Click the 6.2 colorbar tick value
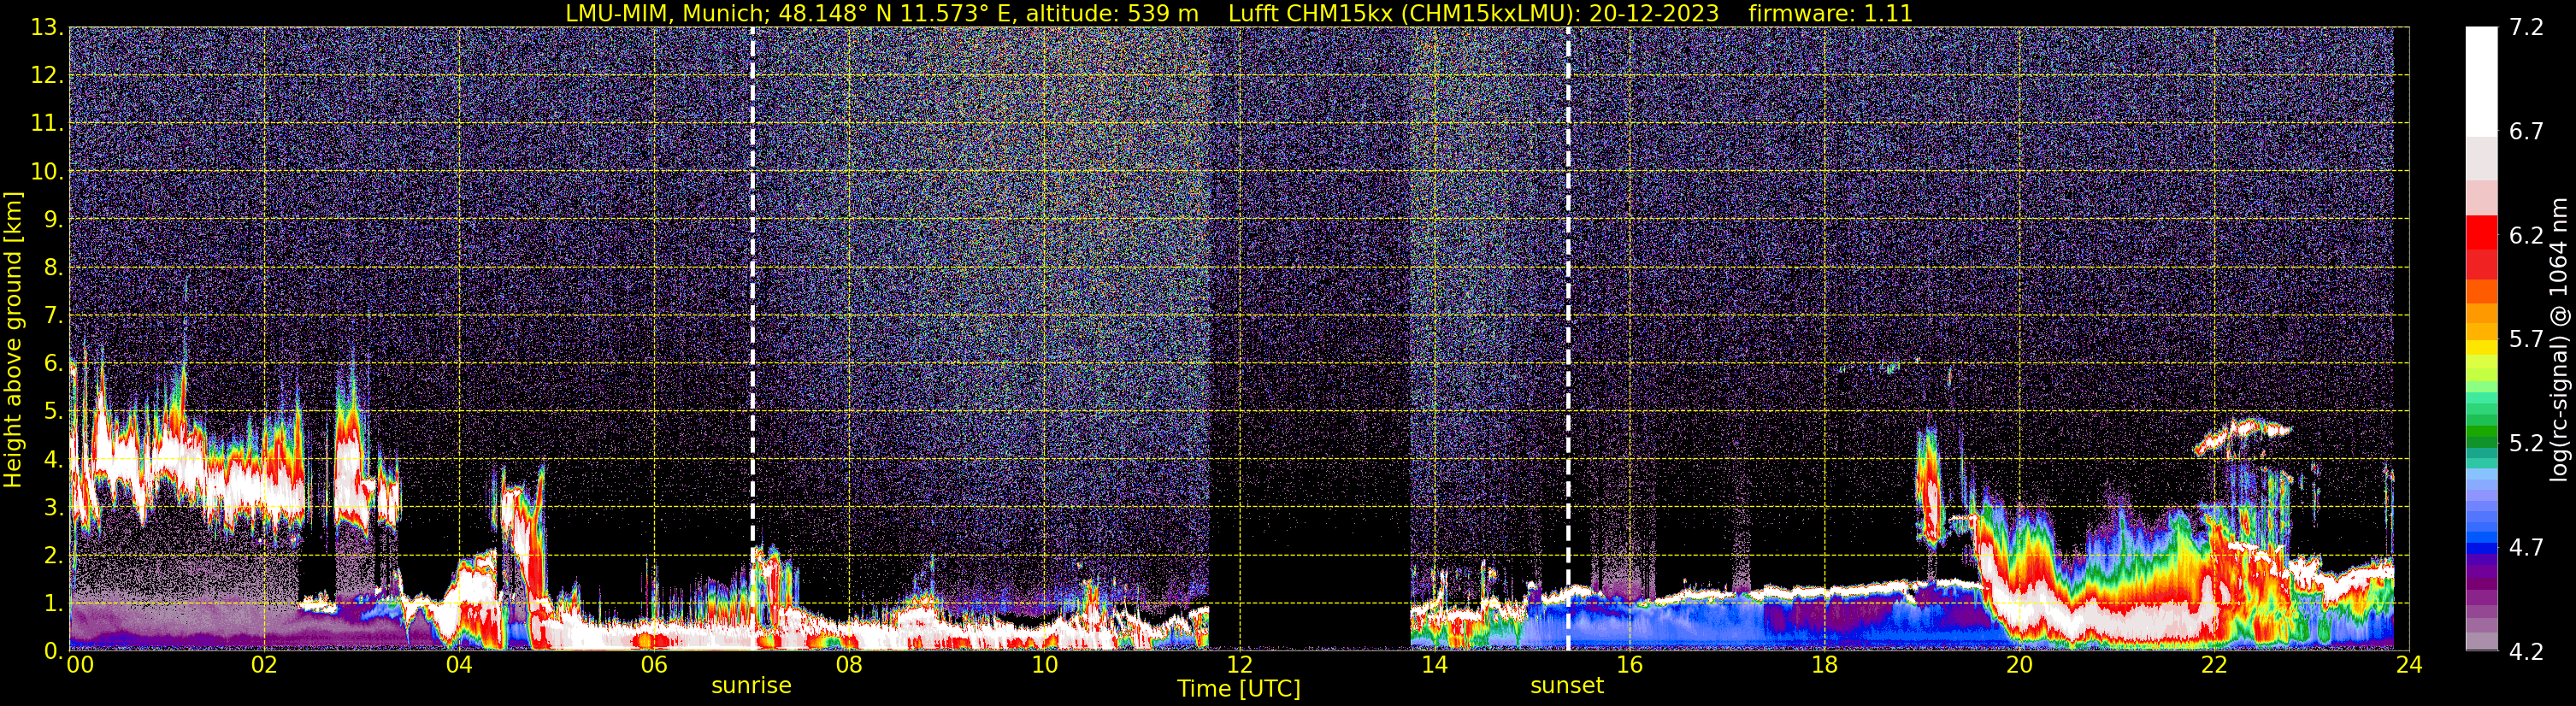Viewport: 2576px width, 706px height. point(2526,235)
